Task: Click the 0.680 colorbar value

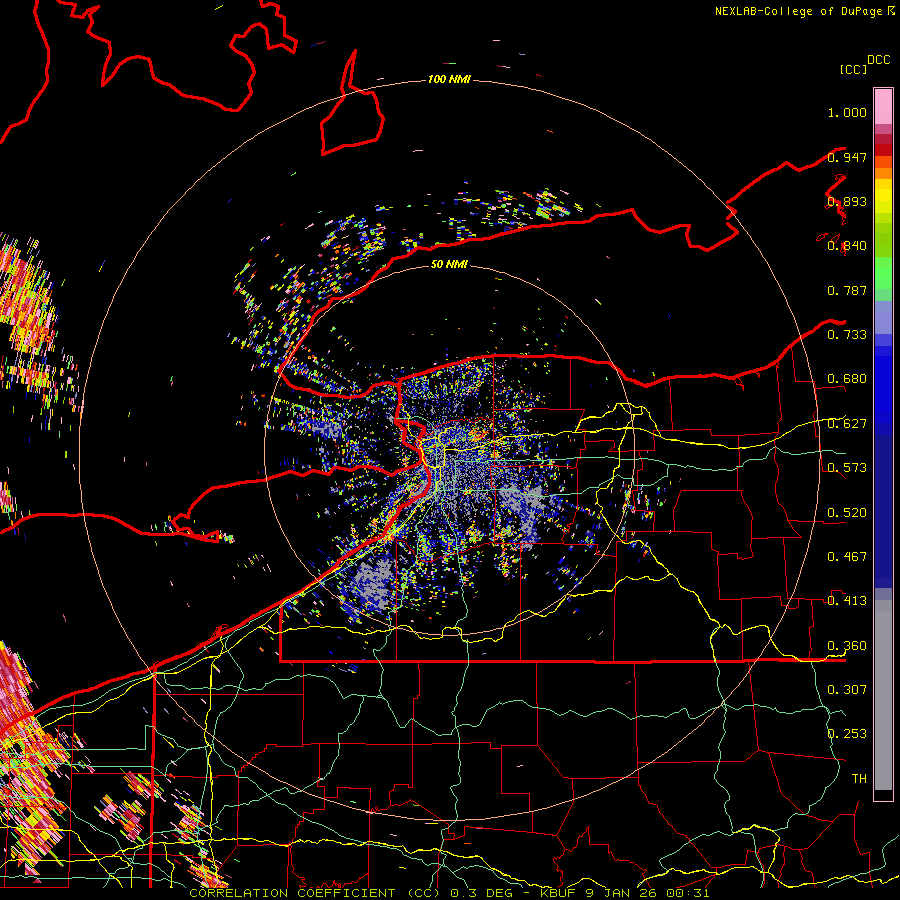Action: tap(847, 379)
